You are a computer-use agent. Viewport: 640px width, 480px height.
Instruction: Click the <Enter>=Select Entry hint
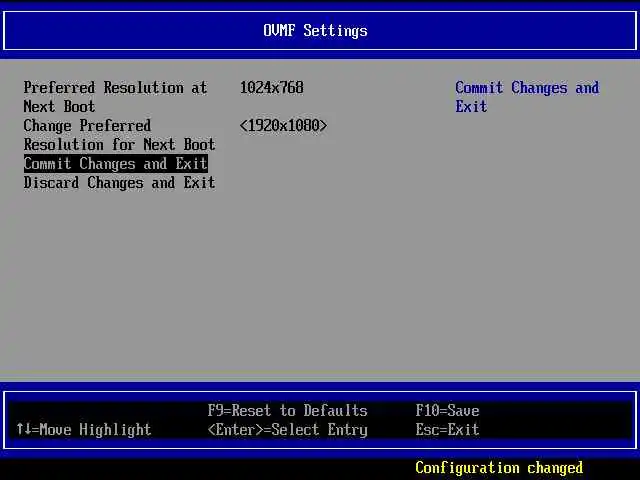pyautogui.click(x=287, y=430)
